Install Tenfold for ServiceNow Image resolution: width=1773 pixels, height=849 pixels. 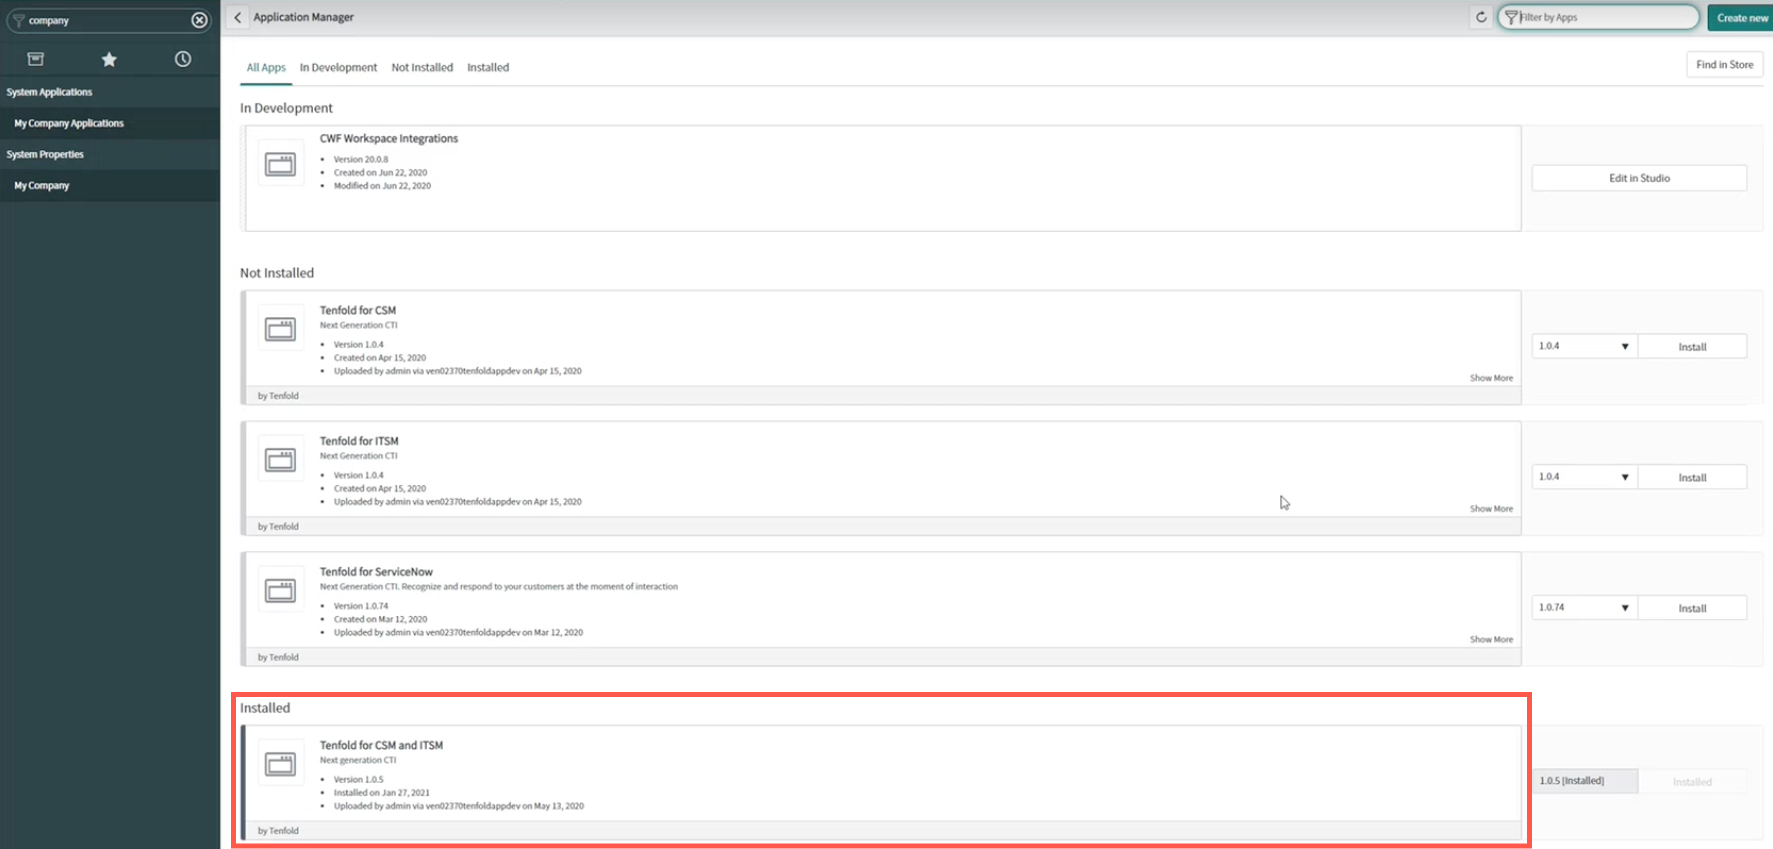[1692, 608]
